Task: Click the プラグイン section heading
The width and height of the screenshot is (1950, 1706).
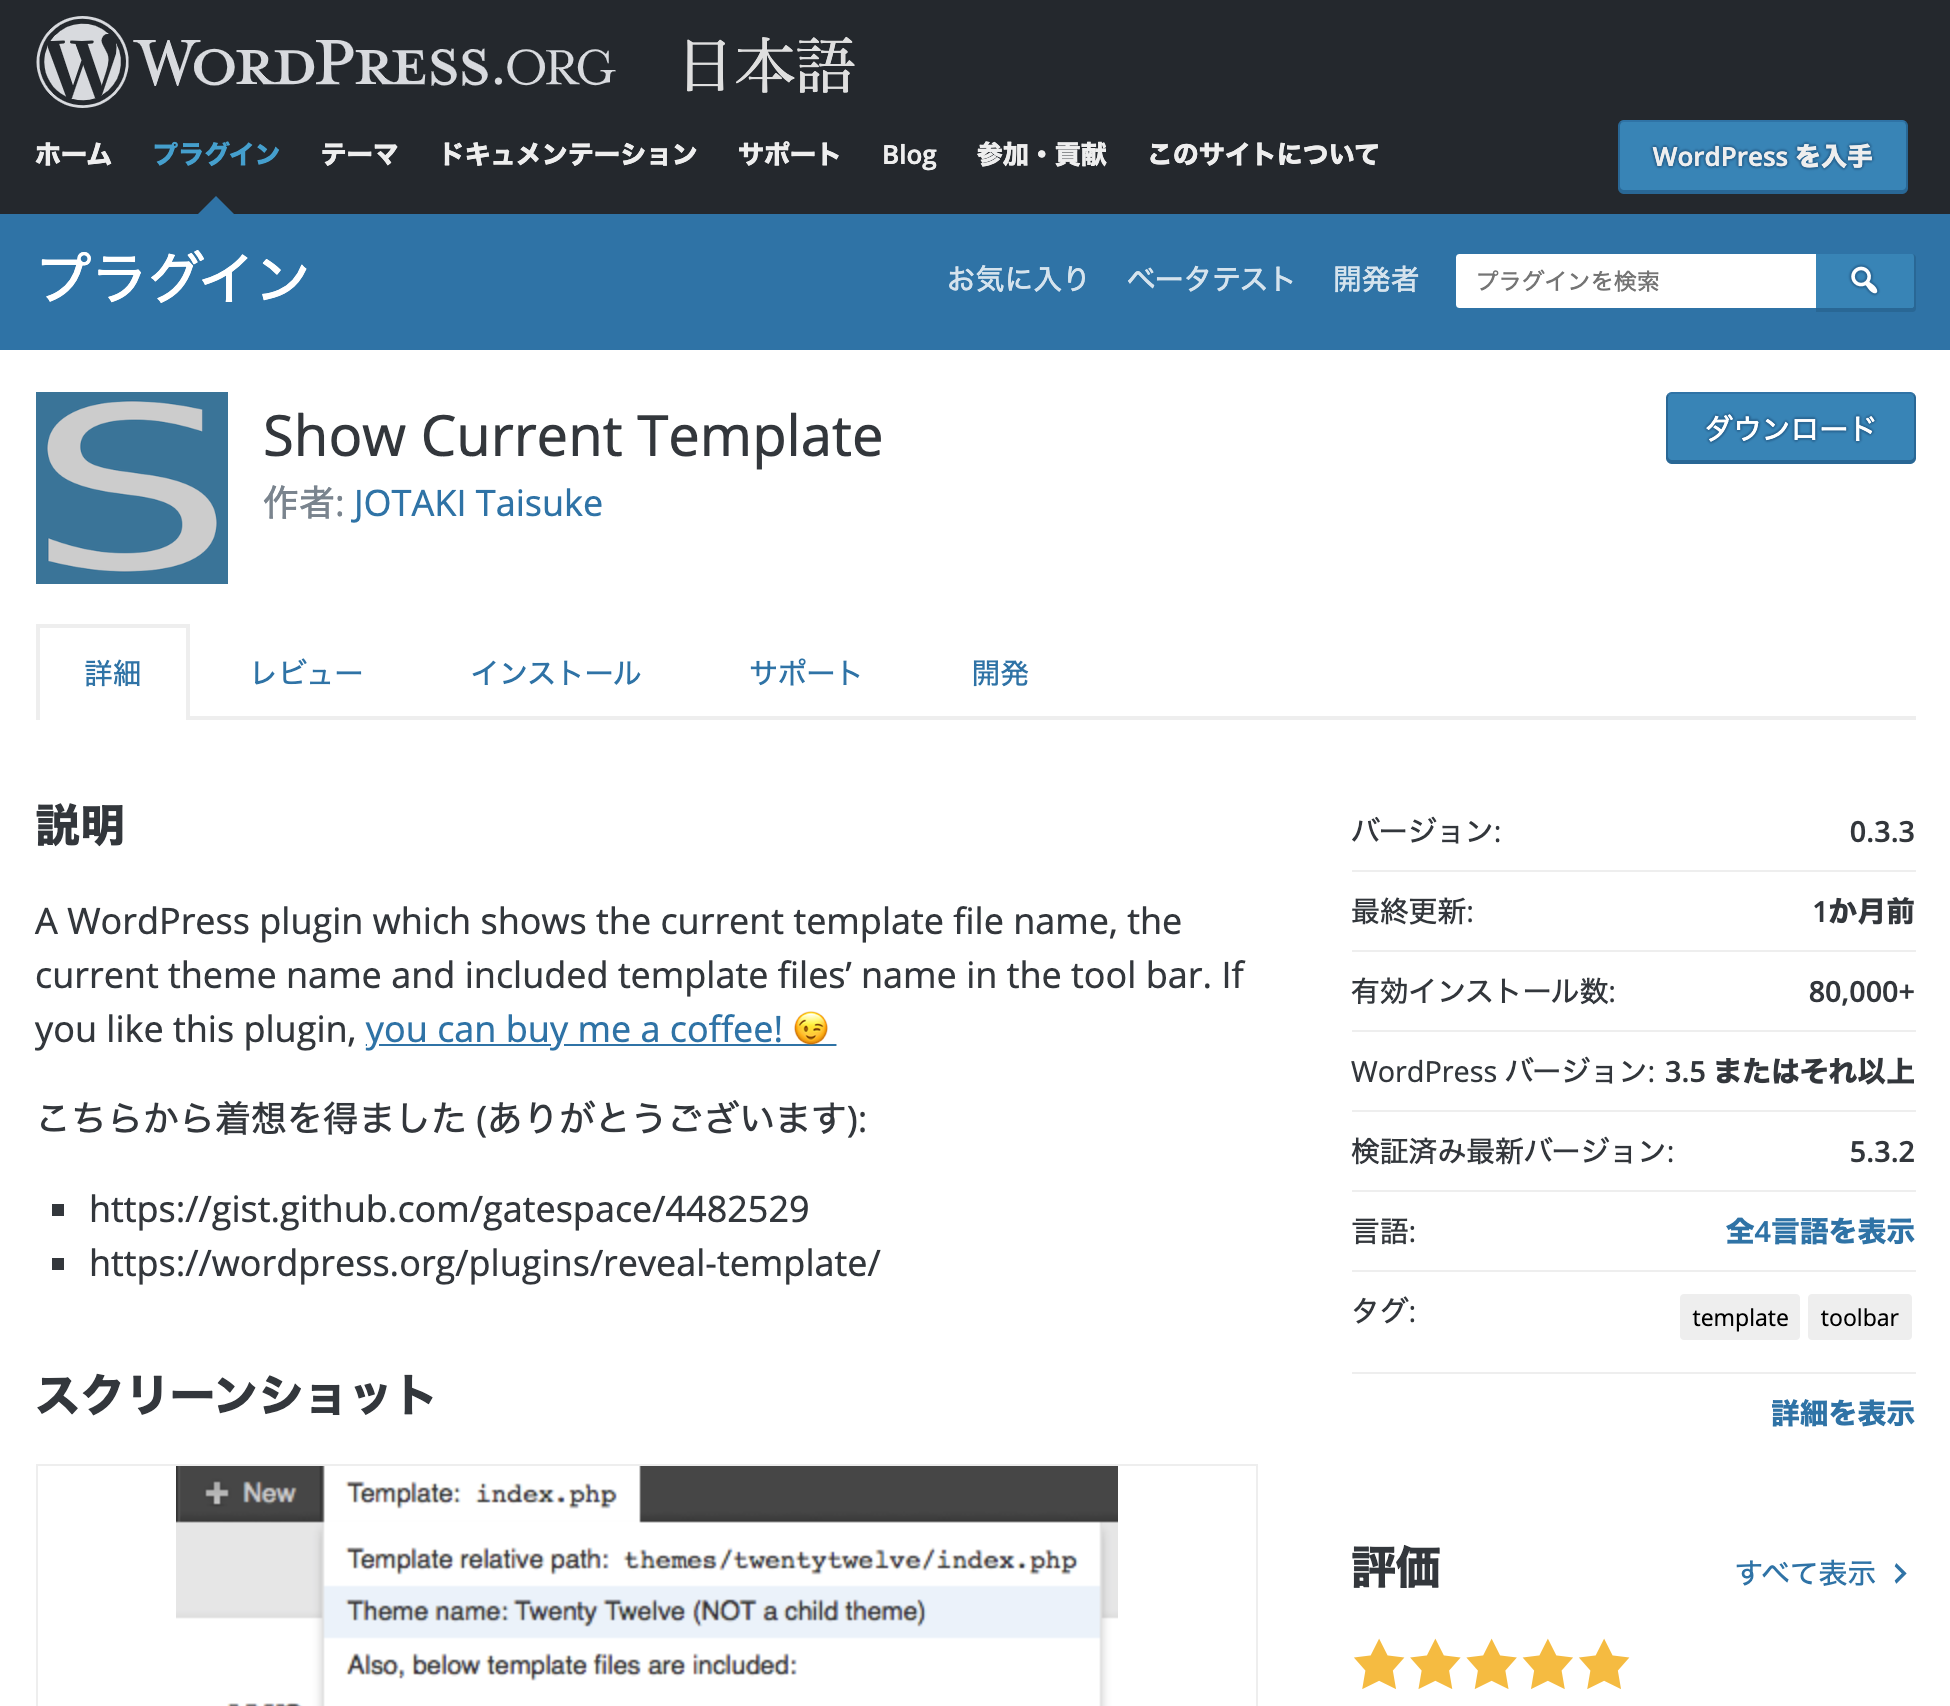Action: coord(173,277)
